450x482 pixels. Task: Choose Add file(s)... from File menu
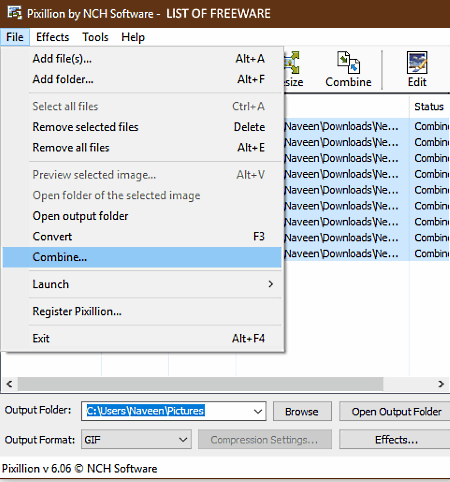tap(142, 59)
